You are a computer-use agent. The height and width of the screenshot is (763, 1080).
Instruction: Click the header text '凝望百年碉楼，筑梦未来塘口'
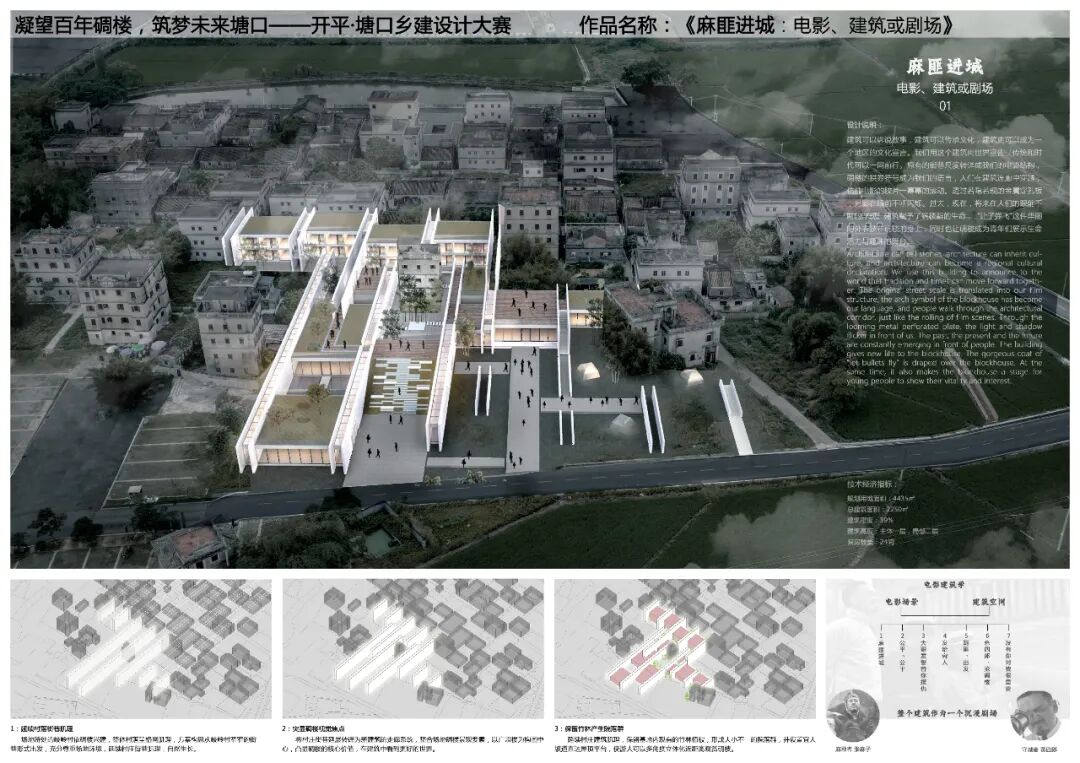click(141, 26)
